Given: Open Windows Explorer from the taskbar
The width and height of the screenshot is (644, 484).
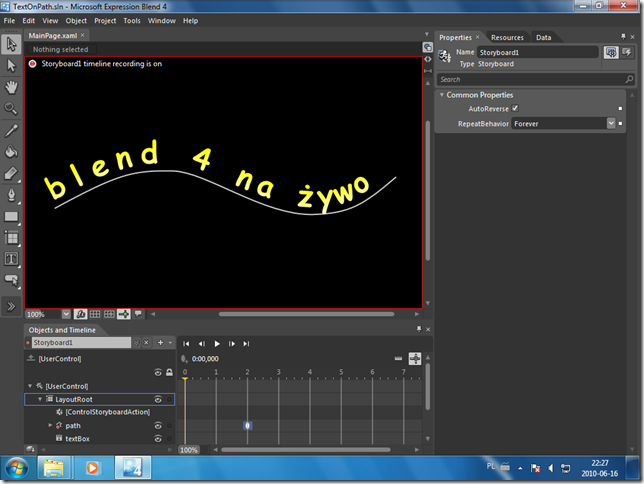Looking at the screenshot, I should 54,468.
